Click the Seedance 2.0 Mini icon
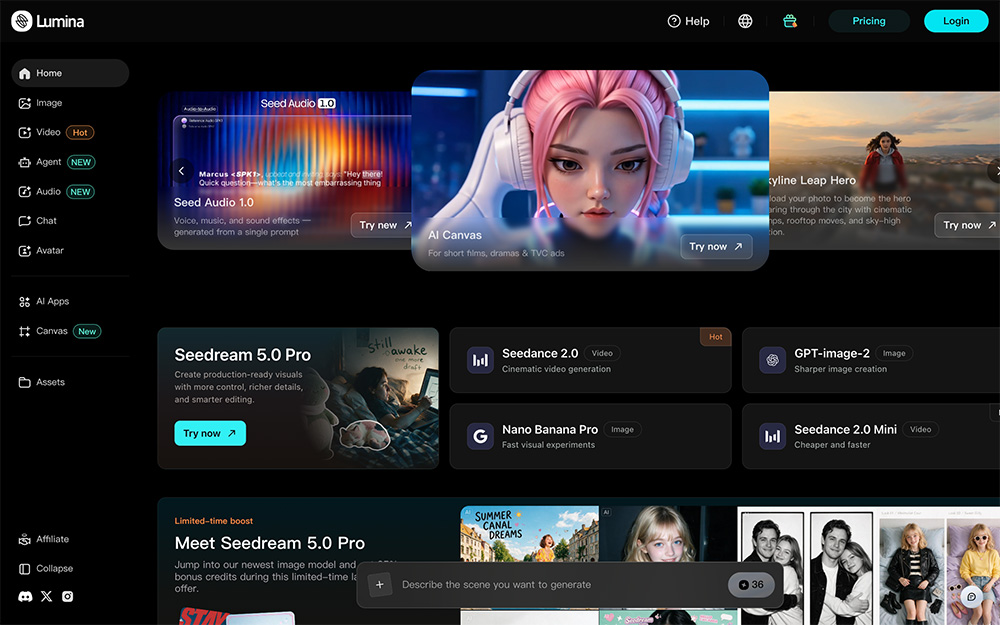The height and width of the screenshot is (625, 1000). (x=772, y=436)
